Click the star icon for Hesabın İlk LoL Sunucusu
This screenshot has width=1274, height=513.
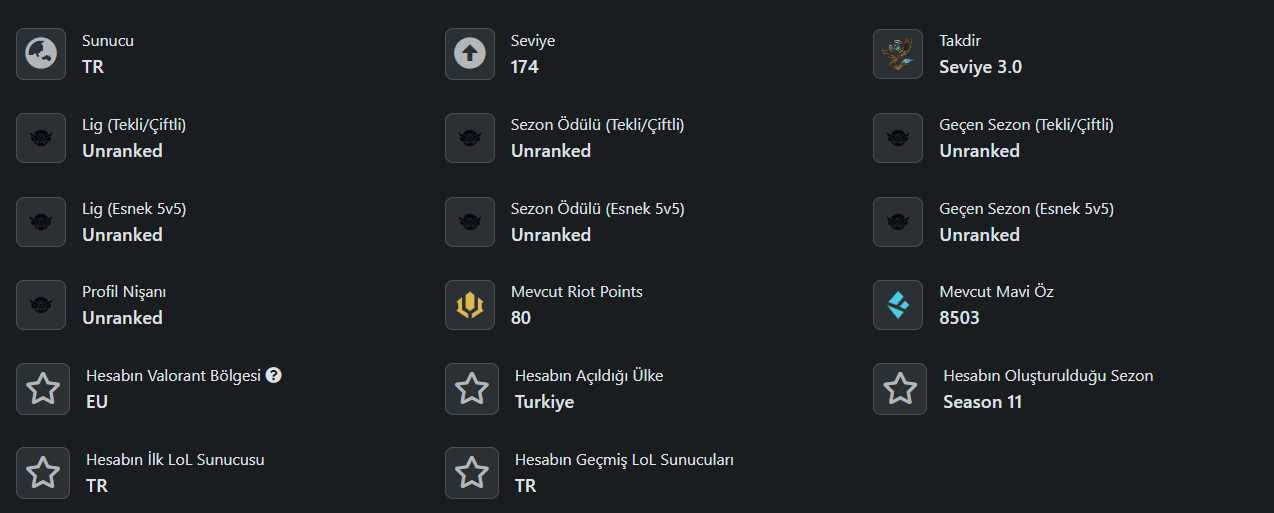(x=41, y=473)
